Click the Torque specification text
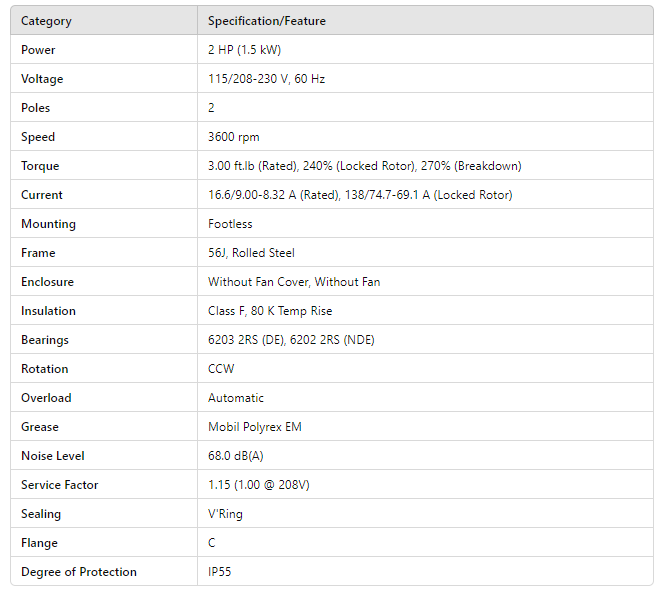 364,166
